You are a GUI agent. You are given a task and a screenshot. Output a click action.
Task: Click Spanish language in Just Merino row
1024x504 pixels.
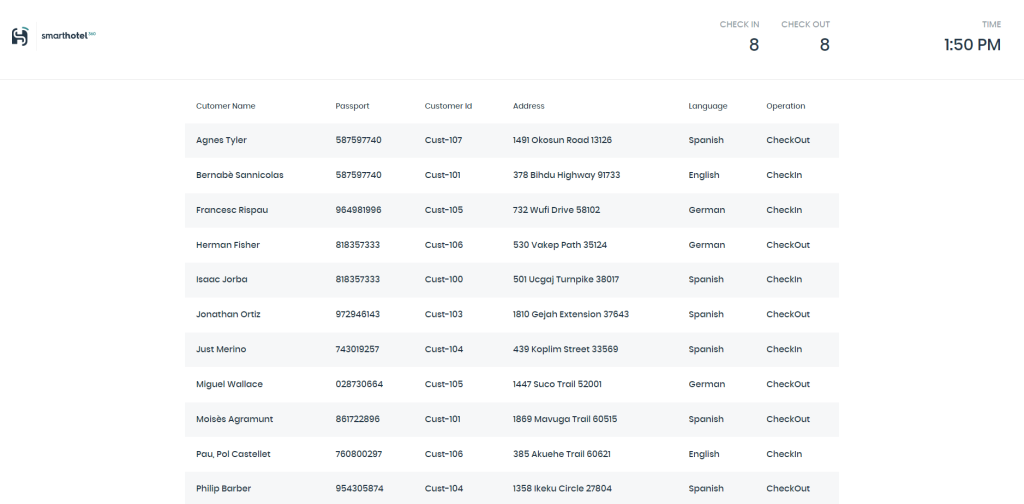[x=706, y=349]
